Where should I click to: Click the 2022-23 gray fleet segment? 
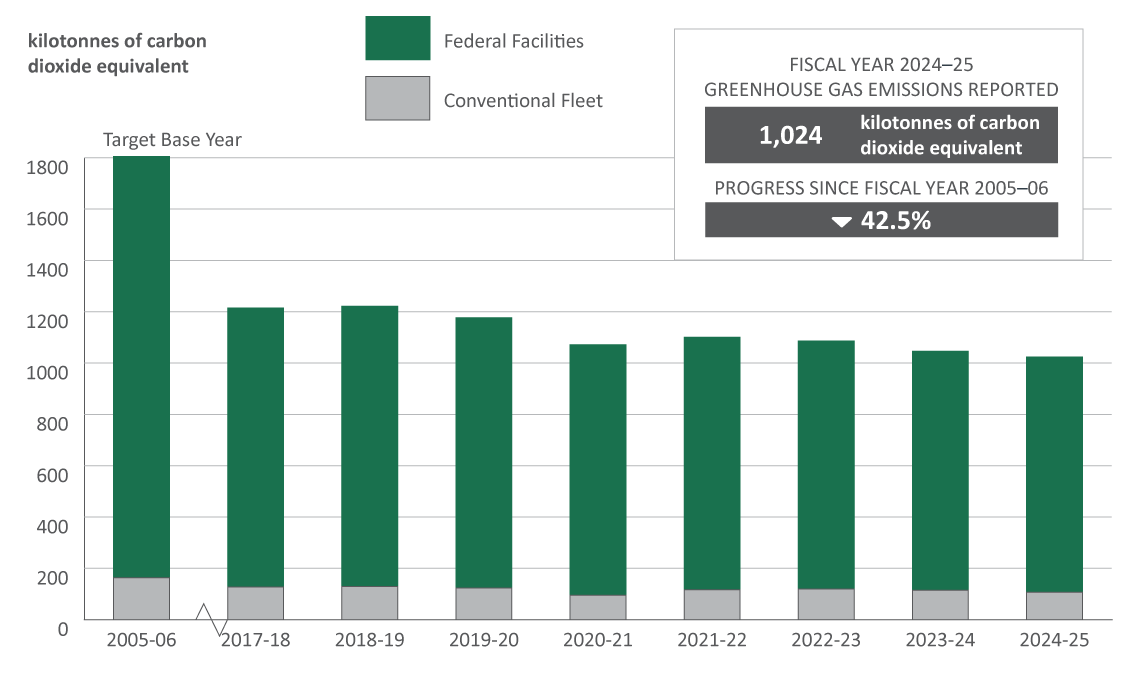point(826,604)
